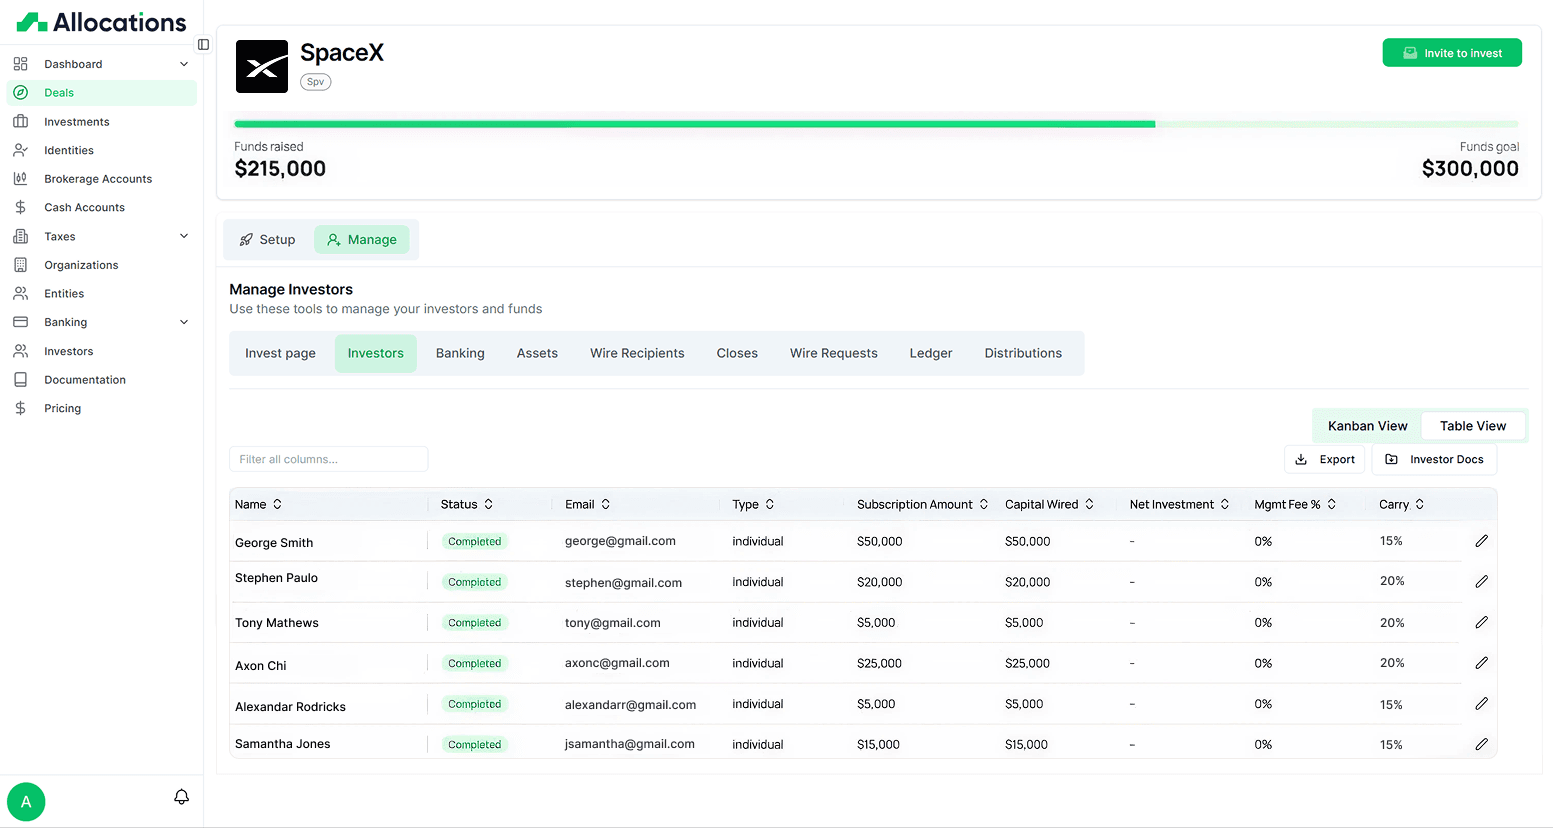Click the notification bell at bottom left
This screenshot has width=1553, height=828.
[x=181, y=797]
